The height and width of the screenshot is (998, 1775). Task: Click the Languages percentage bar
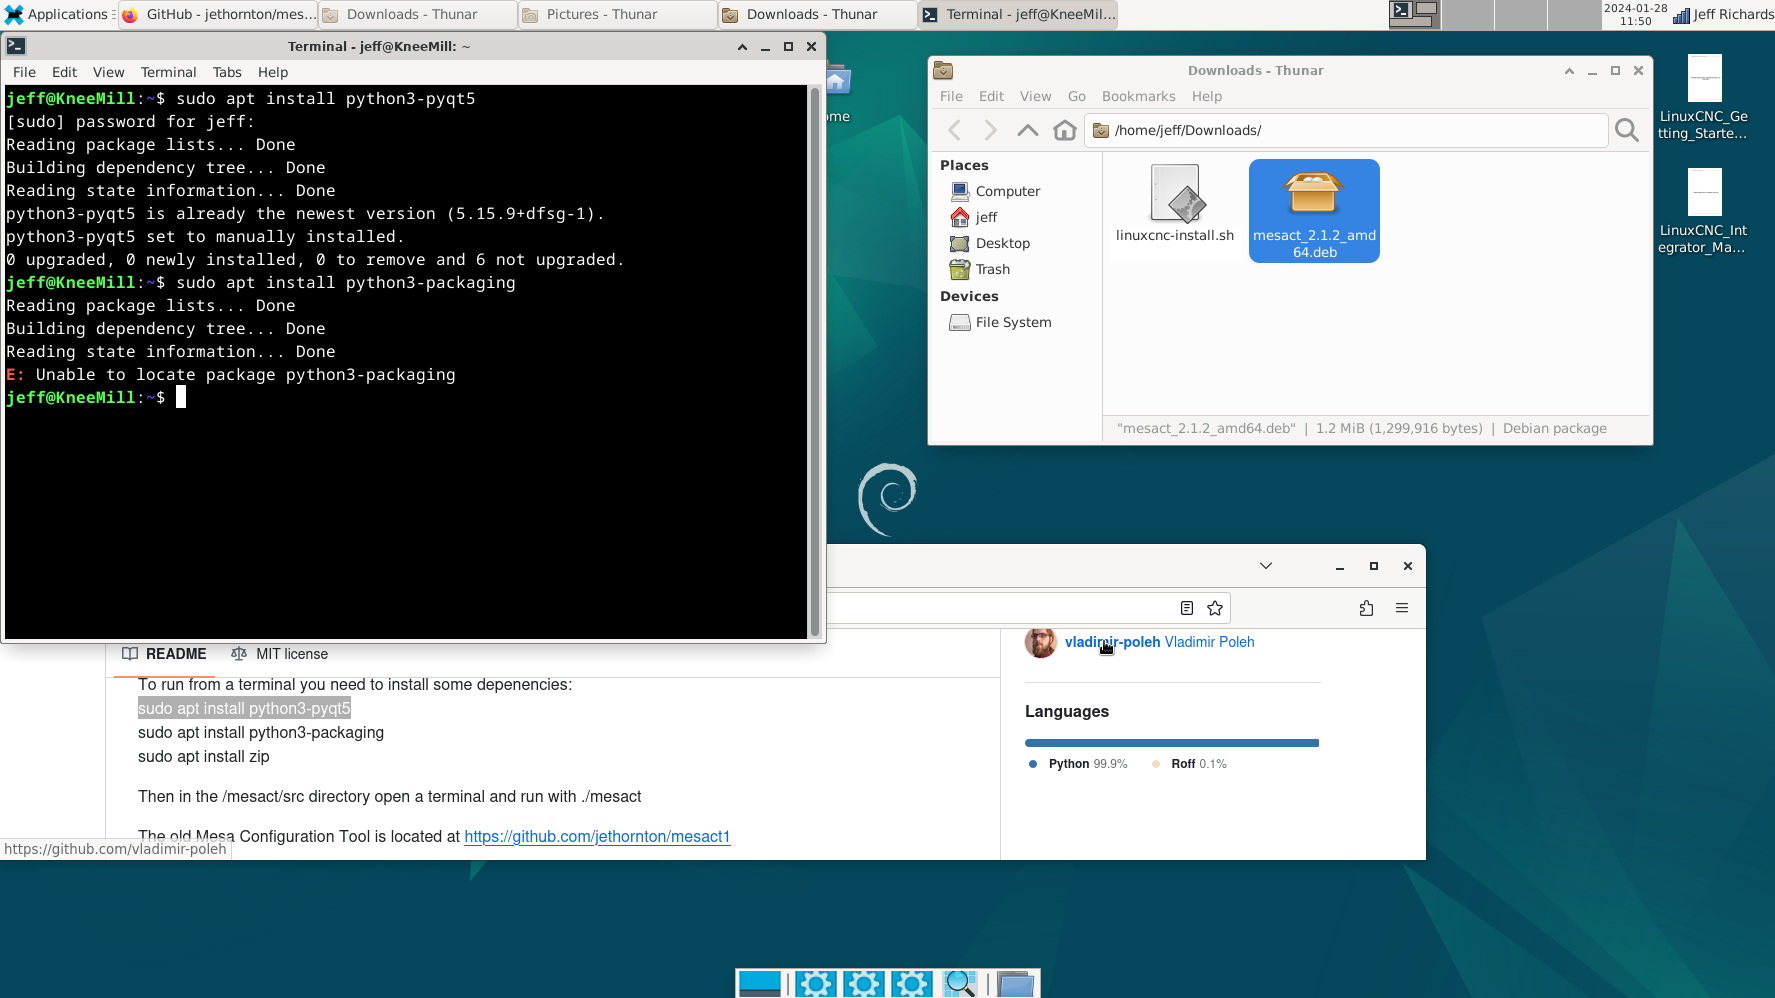coord(1172,743)
